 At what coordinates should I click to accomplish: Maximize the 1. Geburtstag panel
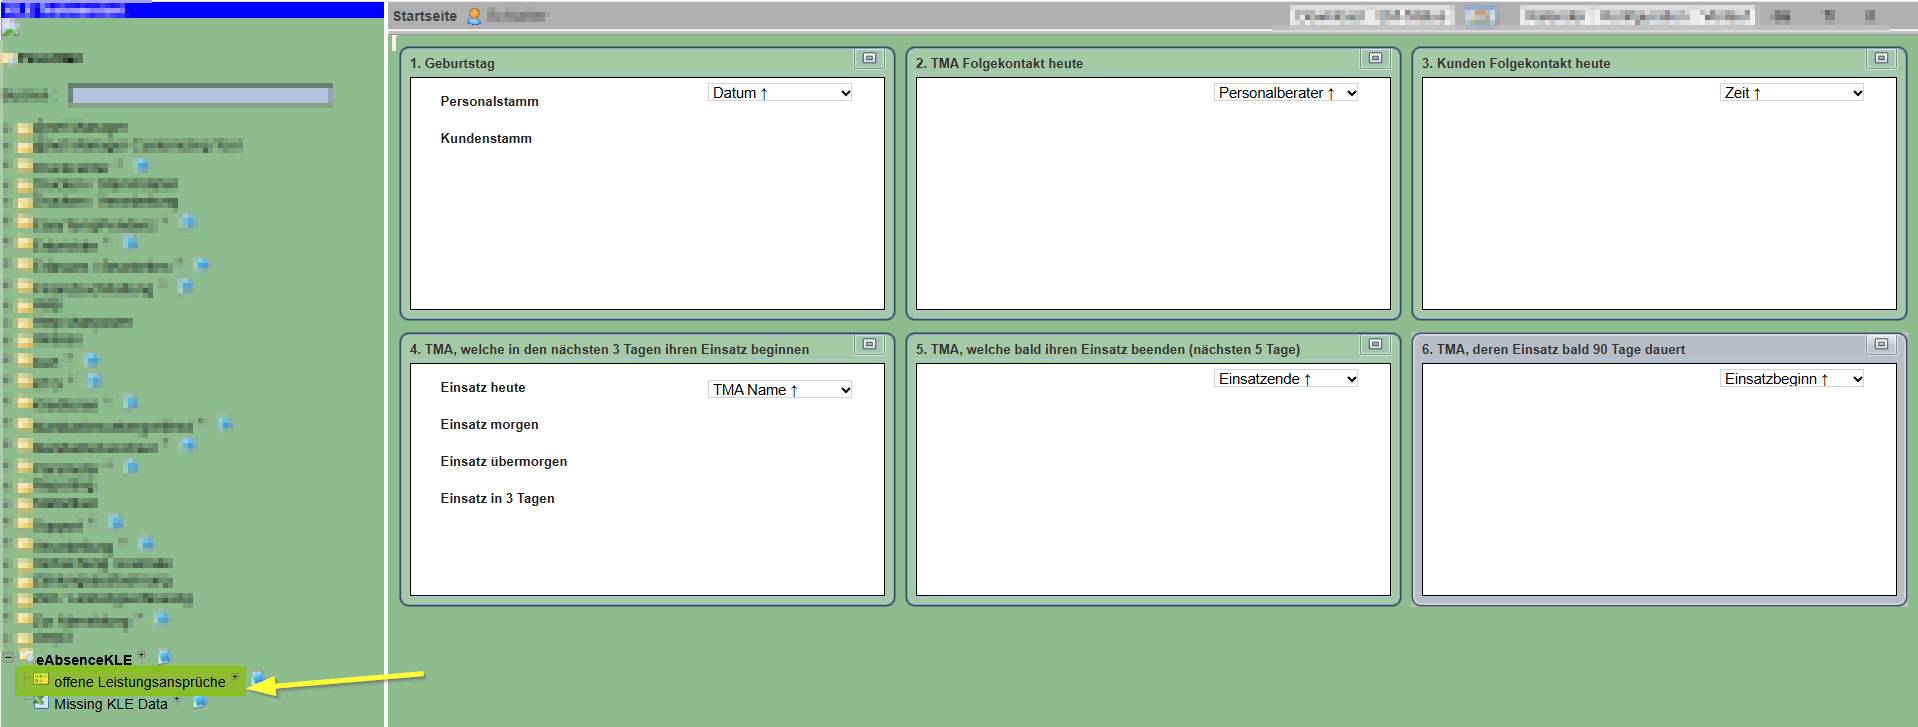869,59
